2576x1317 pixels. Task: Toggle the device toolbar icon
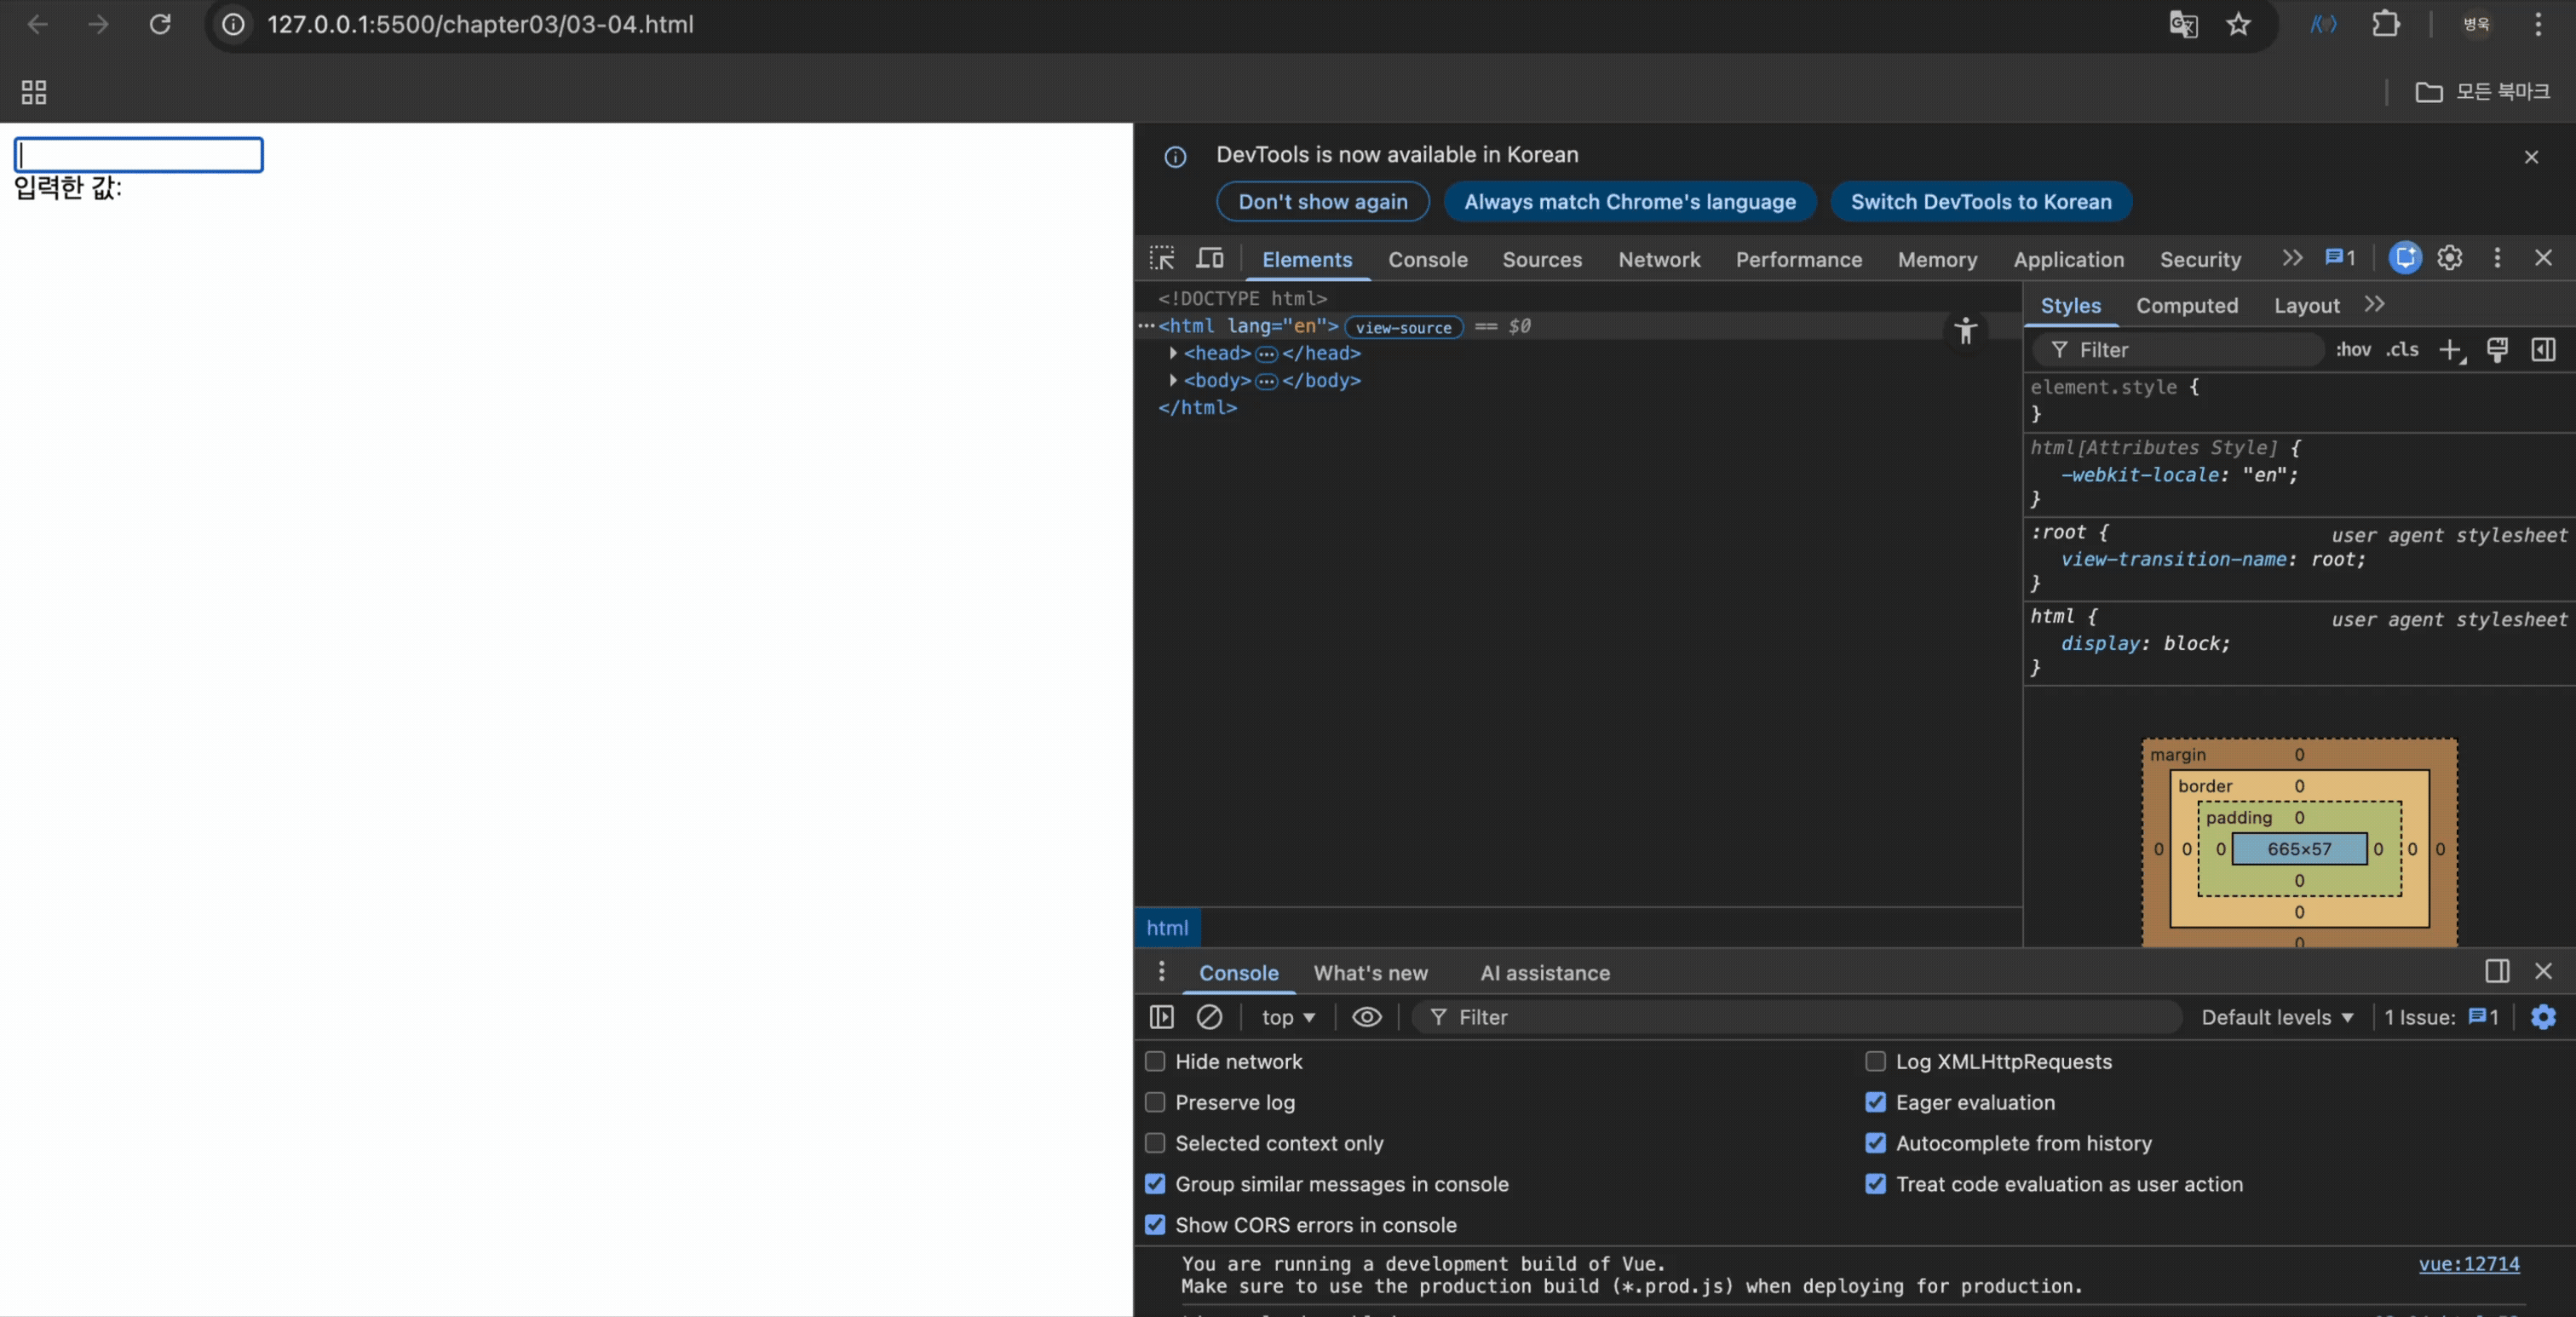(x=1210, y=258)
